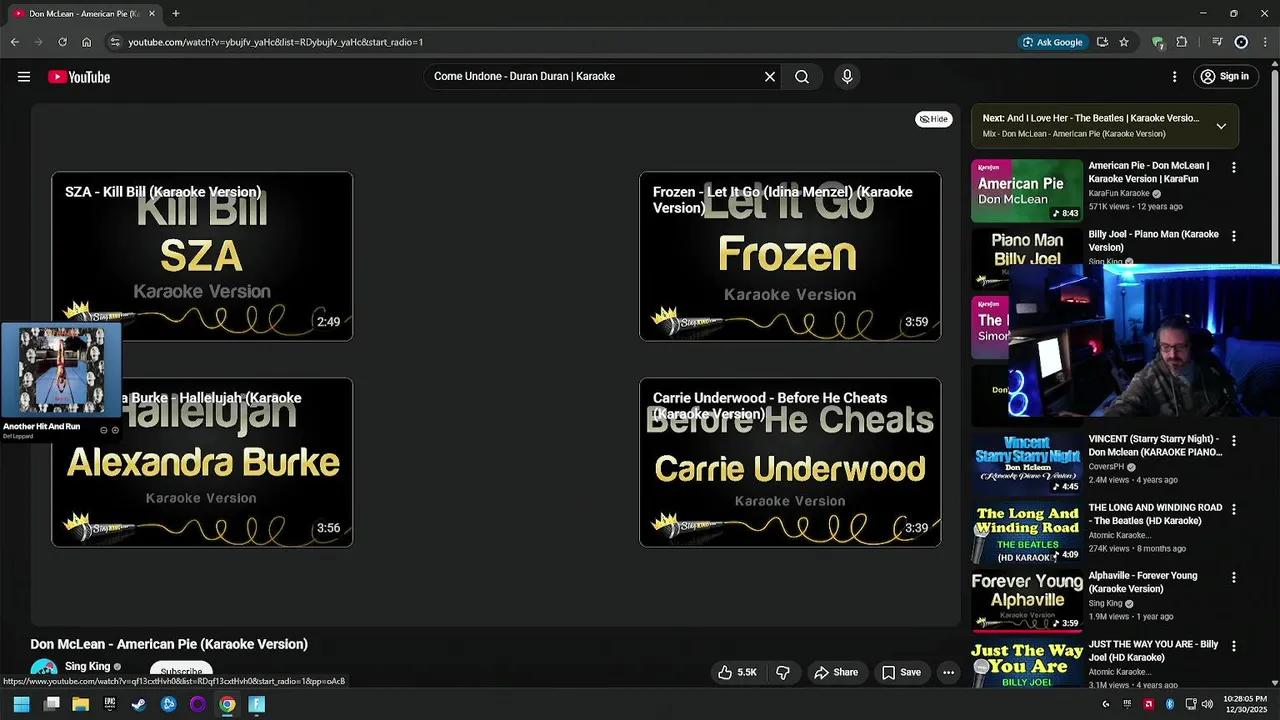The image size is (1280, 720).
Task: Launch Epic Games from taskbar
Action: 110,704
